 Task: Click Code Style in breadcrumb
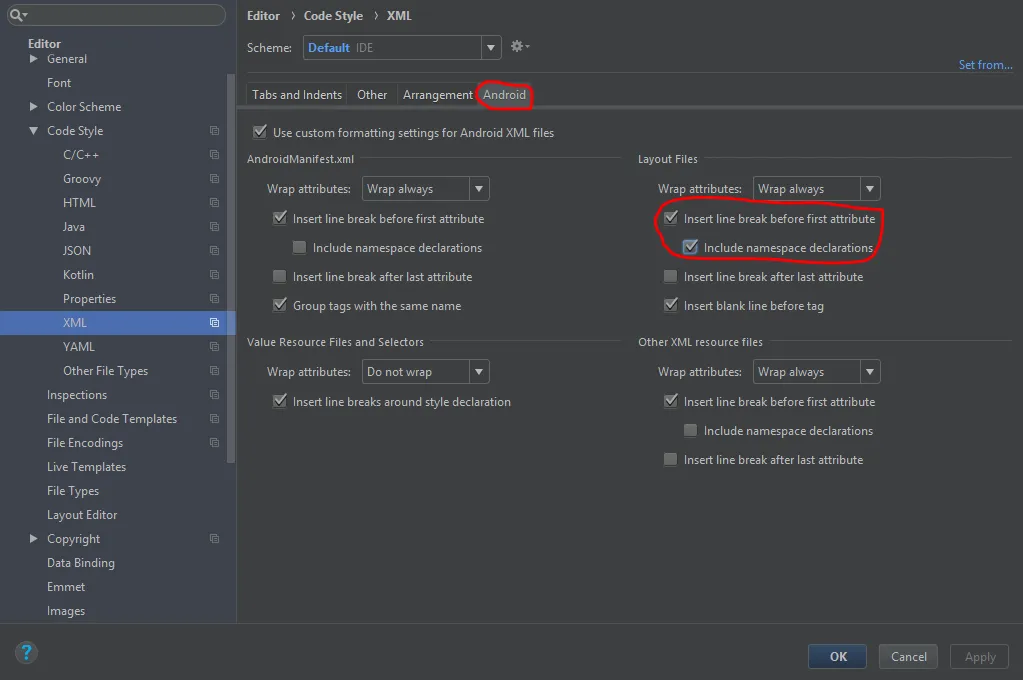point(333,16)
